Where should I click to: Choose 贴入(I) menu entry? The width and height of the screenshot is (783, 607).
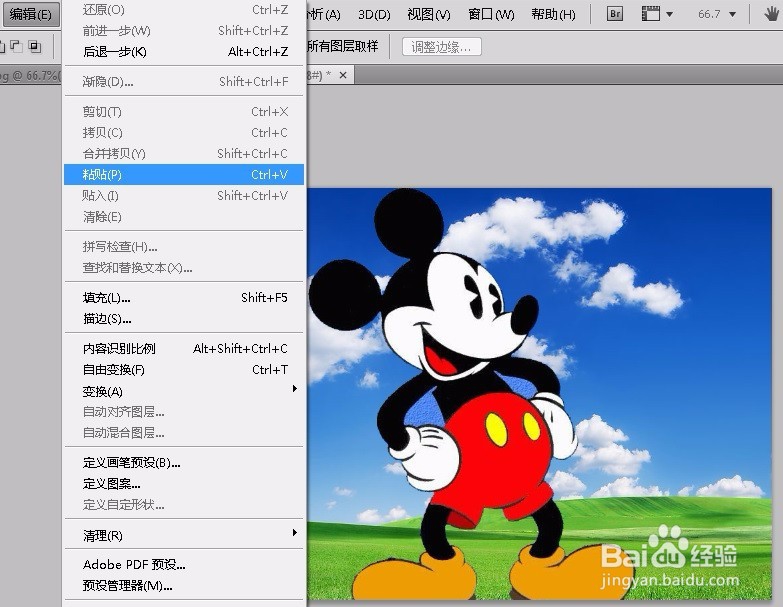pyautogui.click(x=184, y=196)
